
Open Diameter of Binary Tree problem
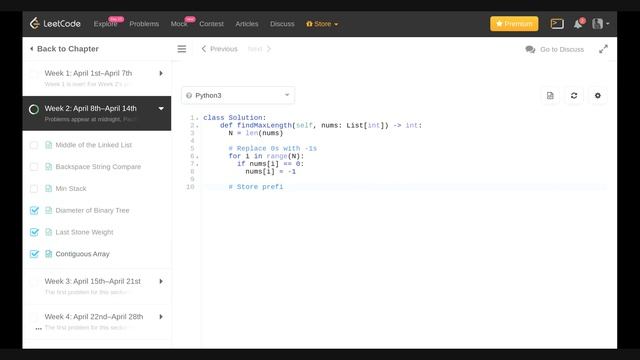(92, 210)
